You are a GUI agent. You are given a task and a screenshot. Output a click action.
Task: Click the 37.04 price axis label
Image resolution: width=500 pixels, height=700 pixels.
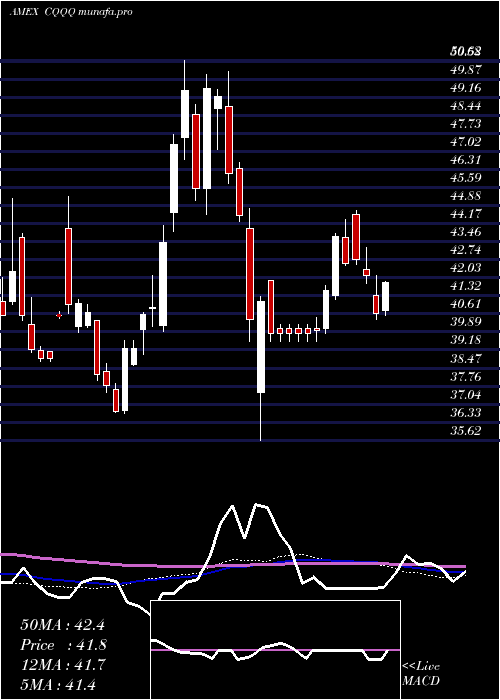coord(466,395)
